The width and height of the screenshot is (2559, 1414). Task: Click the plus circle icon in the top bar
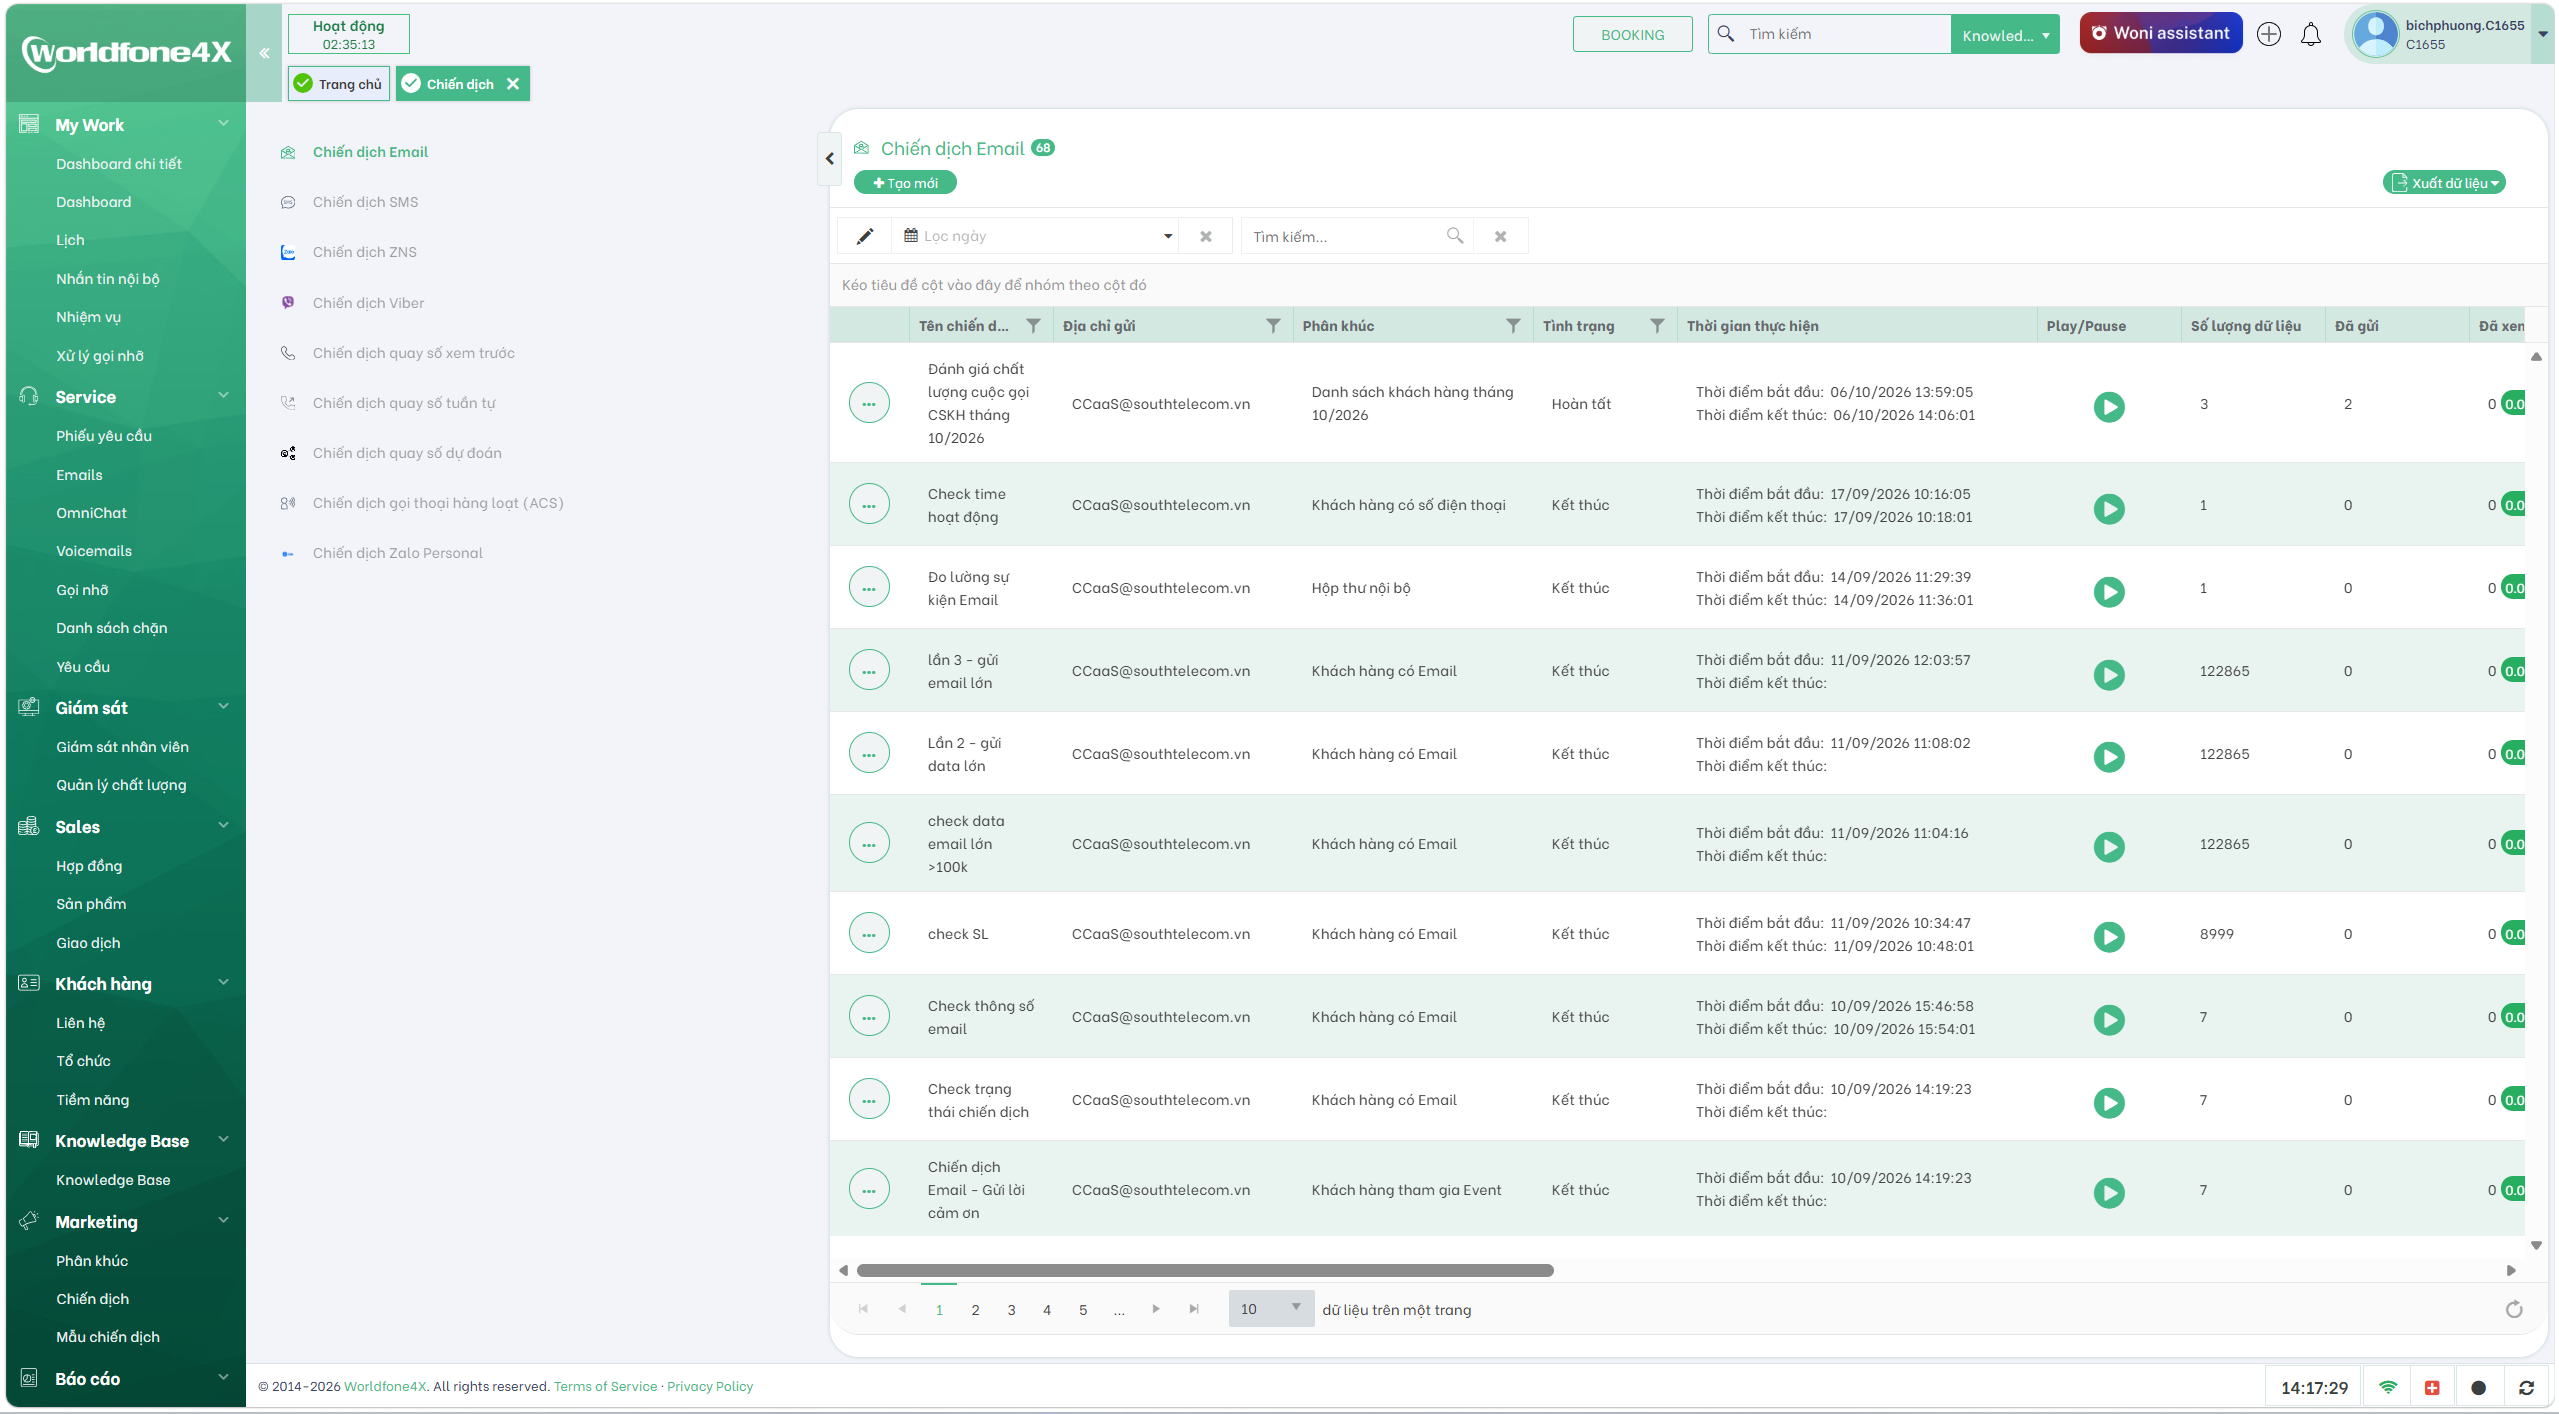pyautogui.click(x=2269, y=34)
